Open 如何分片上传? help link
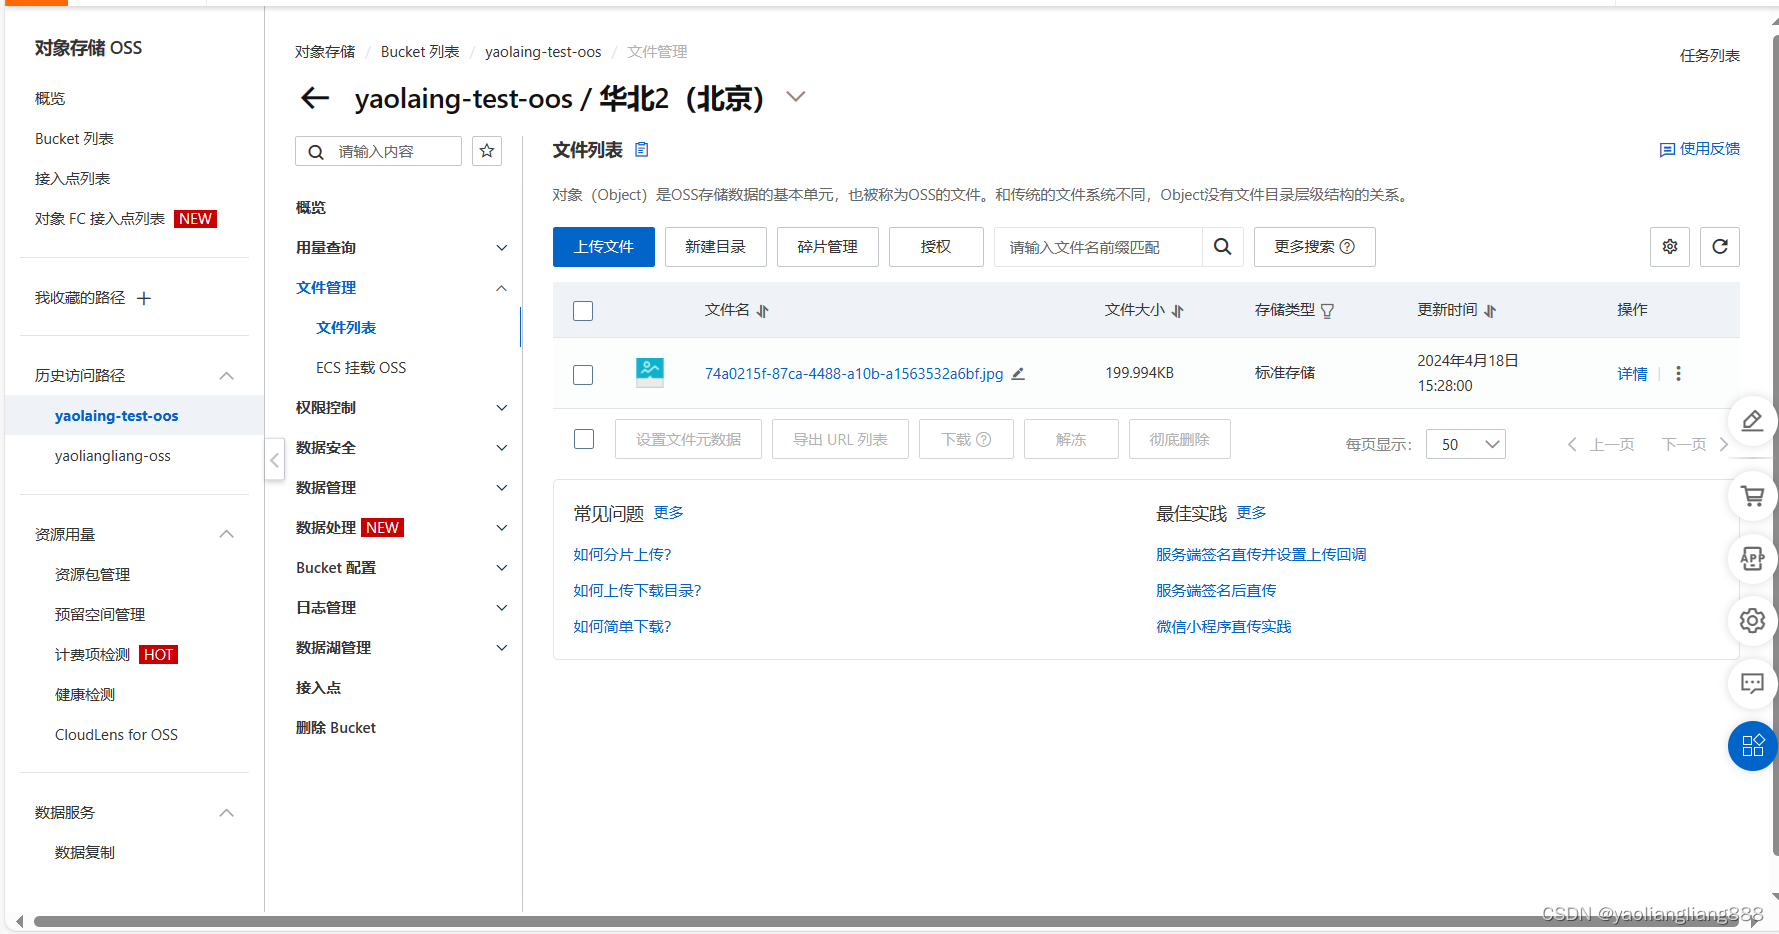Image resolution: width=1779 pixels, height=934 pixels. tap(622, 555)
